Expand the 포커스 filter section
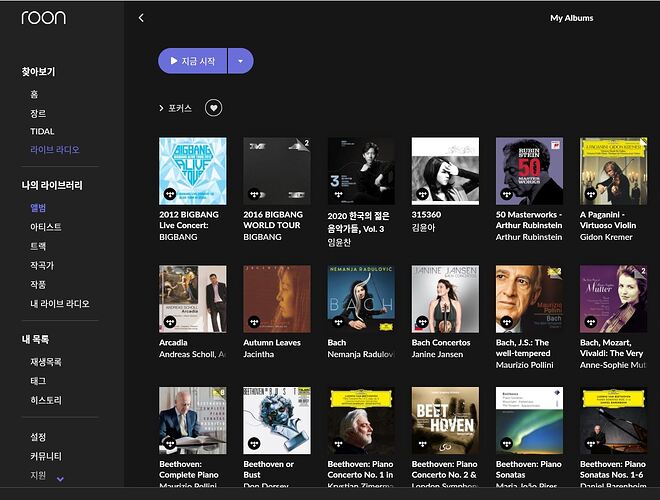The height and width of the screenshot is (500, 660). pyautogui.click(x=175, y=108)
